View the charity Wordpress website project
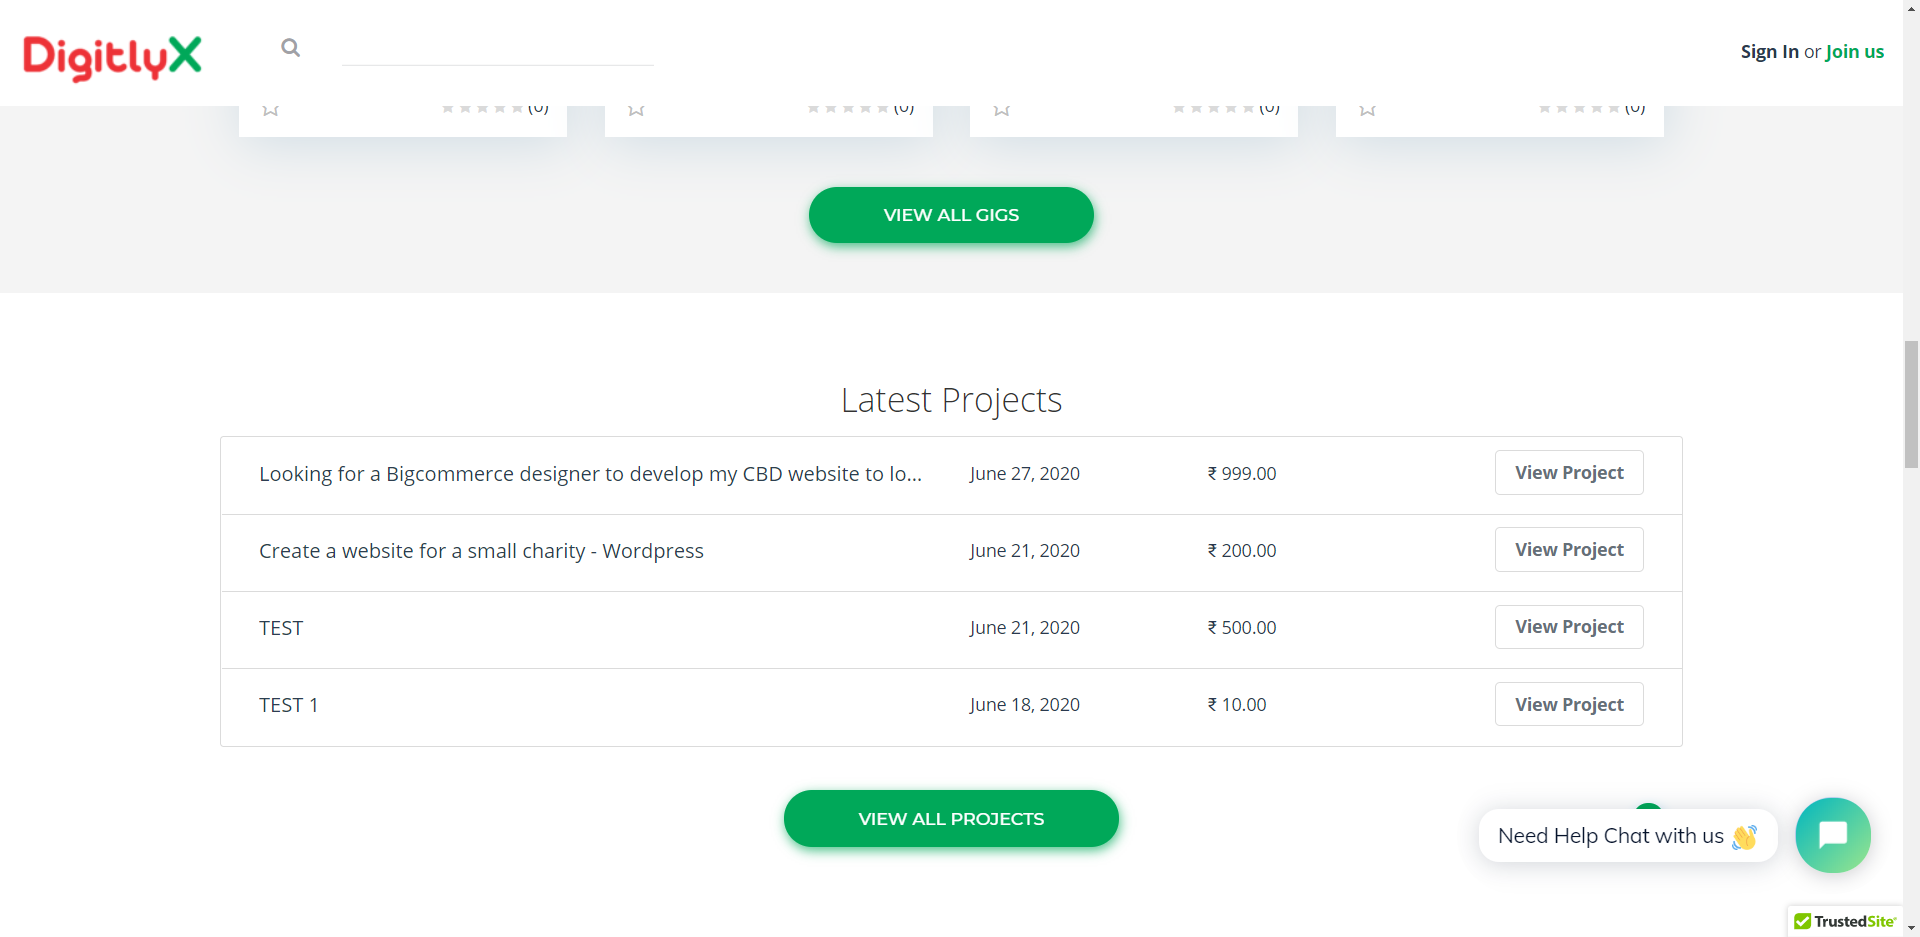Screen dimensions: 1920x937 click(1568, 550)
